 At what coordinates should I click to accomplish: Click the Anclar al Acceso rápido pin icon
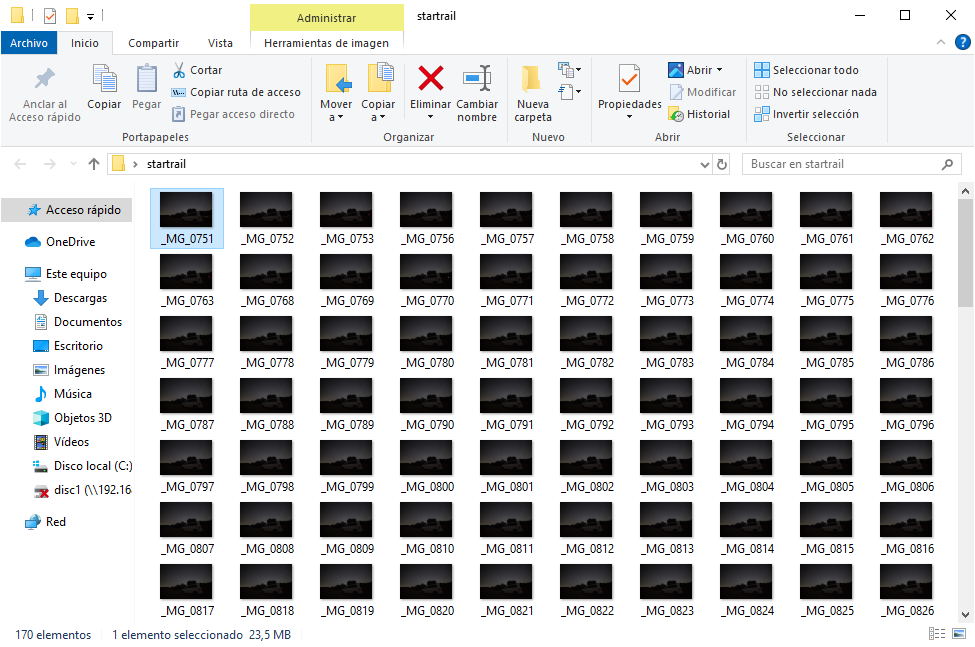44,79
